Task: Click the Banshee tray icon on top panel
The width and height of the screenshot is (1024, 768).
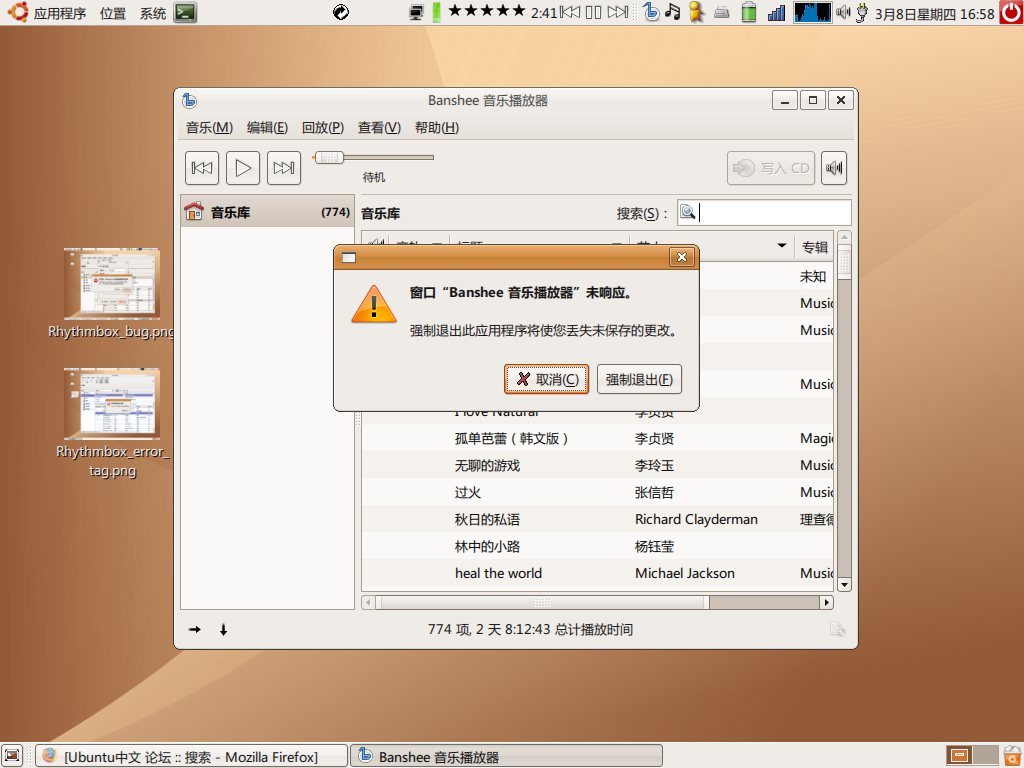Action: [x=651, y=12]
